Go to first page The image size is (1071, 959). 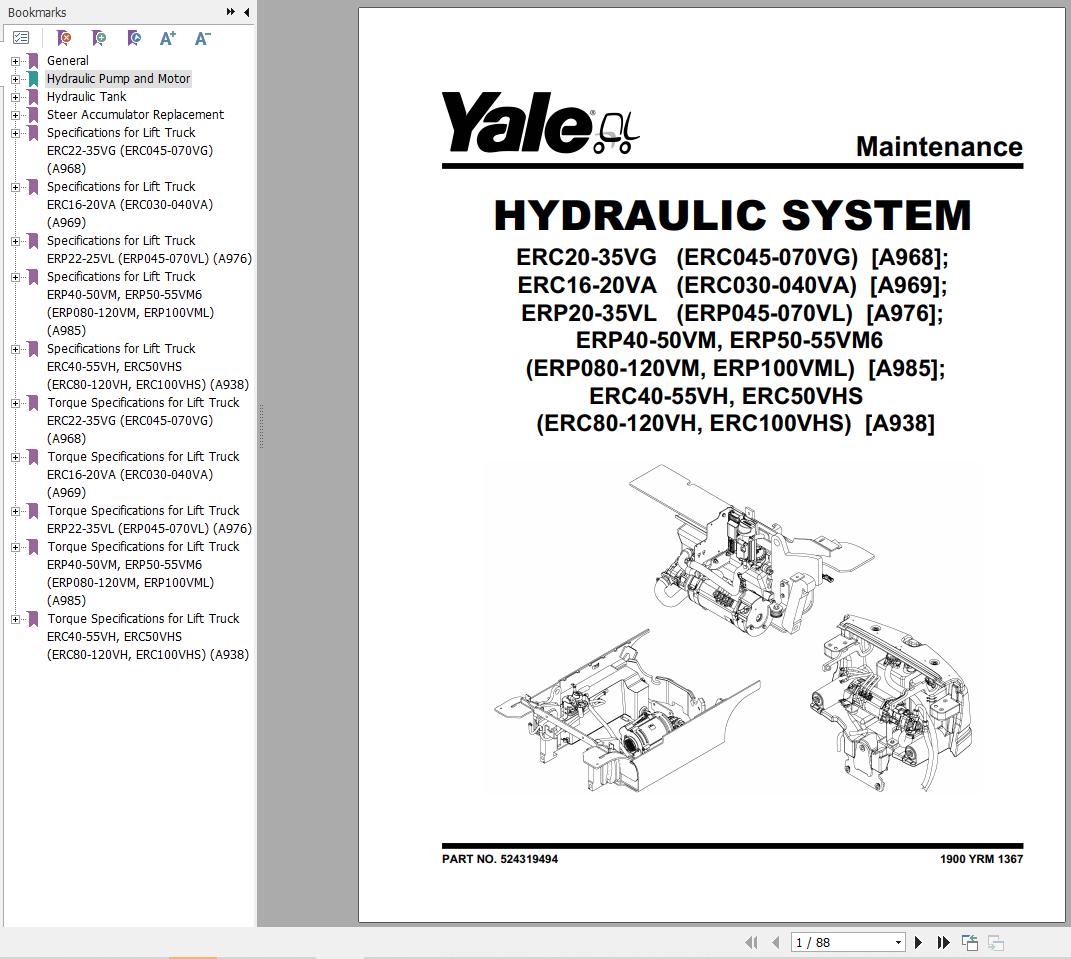pyautogui.click(x=751, y=943)
